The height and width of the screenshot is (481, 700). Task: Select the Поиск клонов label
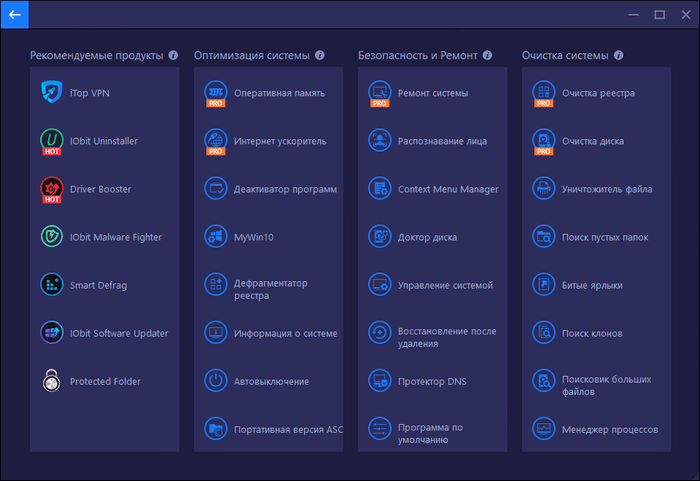[x=592, y=333]
